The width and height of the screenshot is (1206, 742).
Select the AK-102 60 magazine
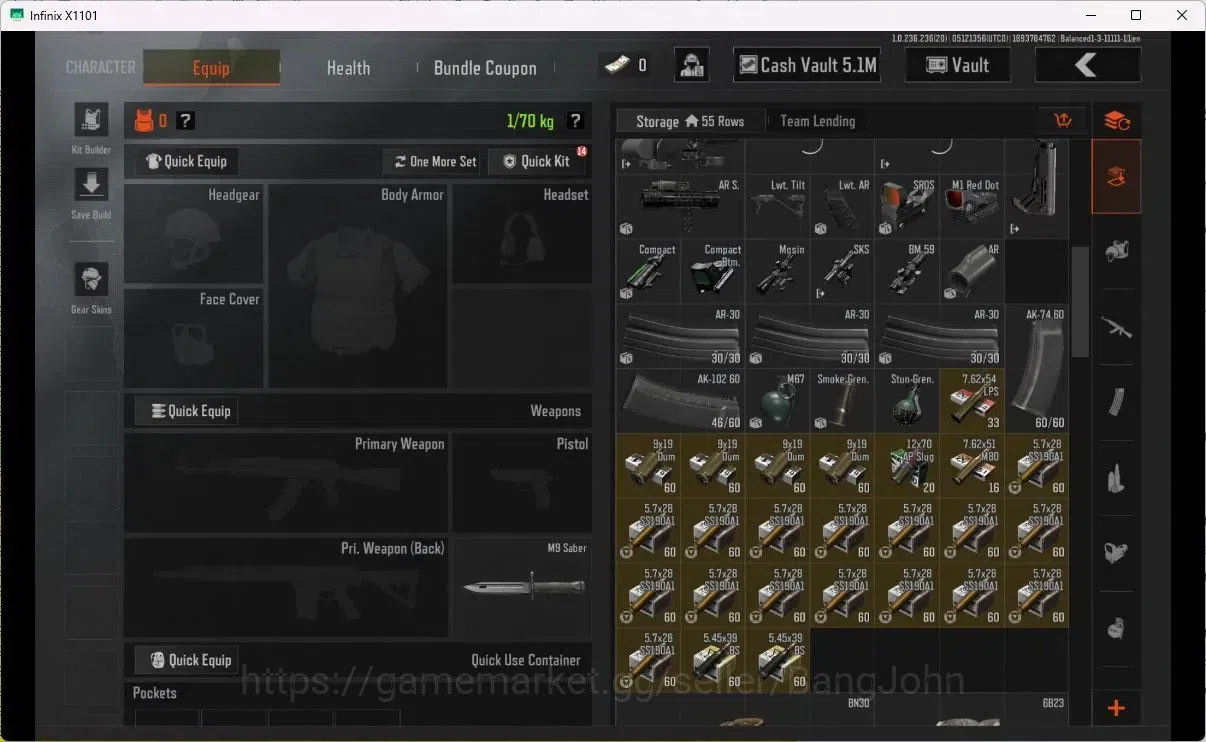point(680,401)
